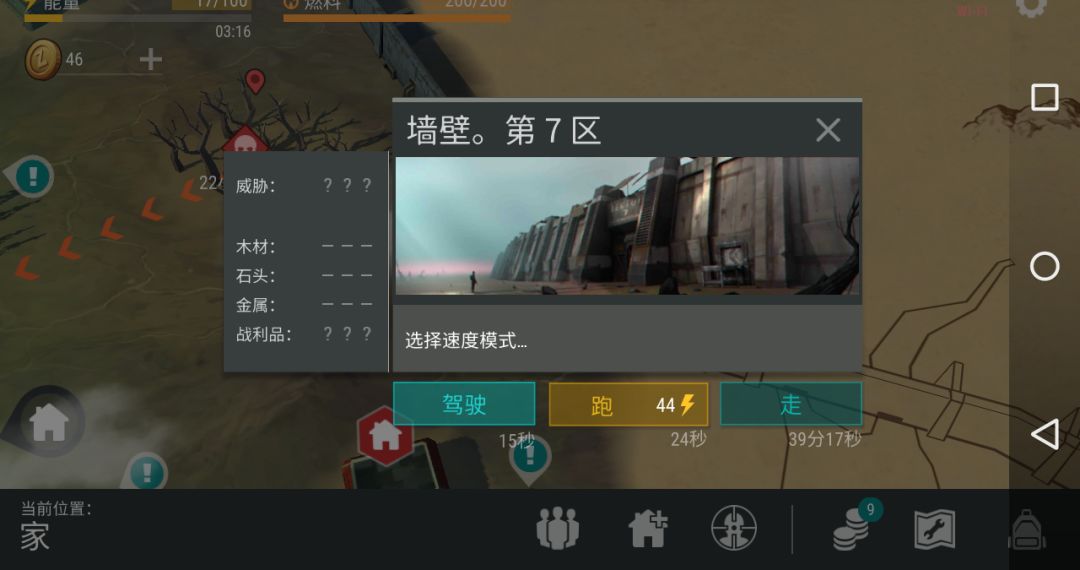The image size is (1080, 570).
Task: Choose 走 walk speed mode
Action: [x=791, y=404]
